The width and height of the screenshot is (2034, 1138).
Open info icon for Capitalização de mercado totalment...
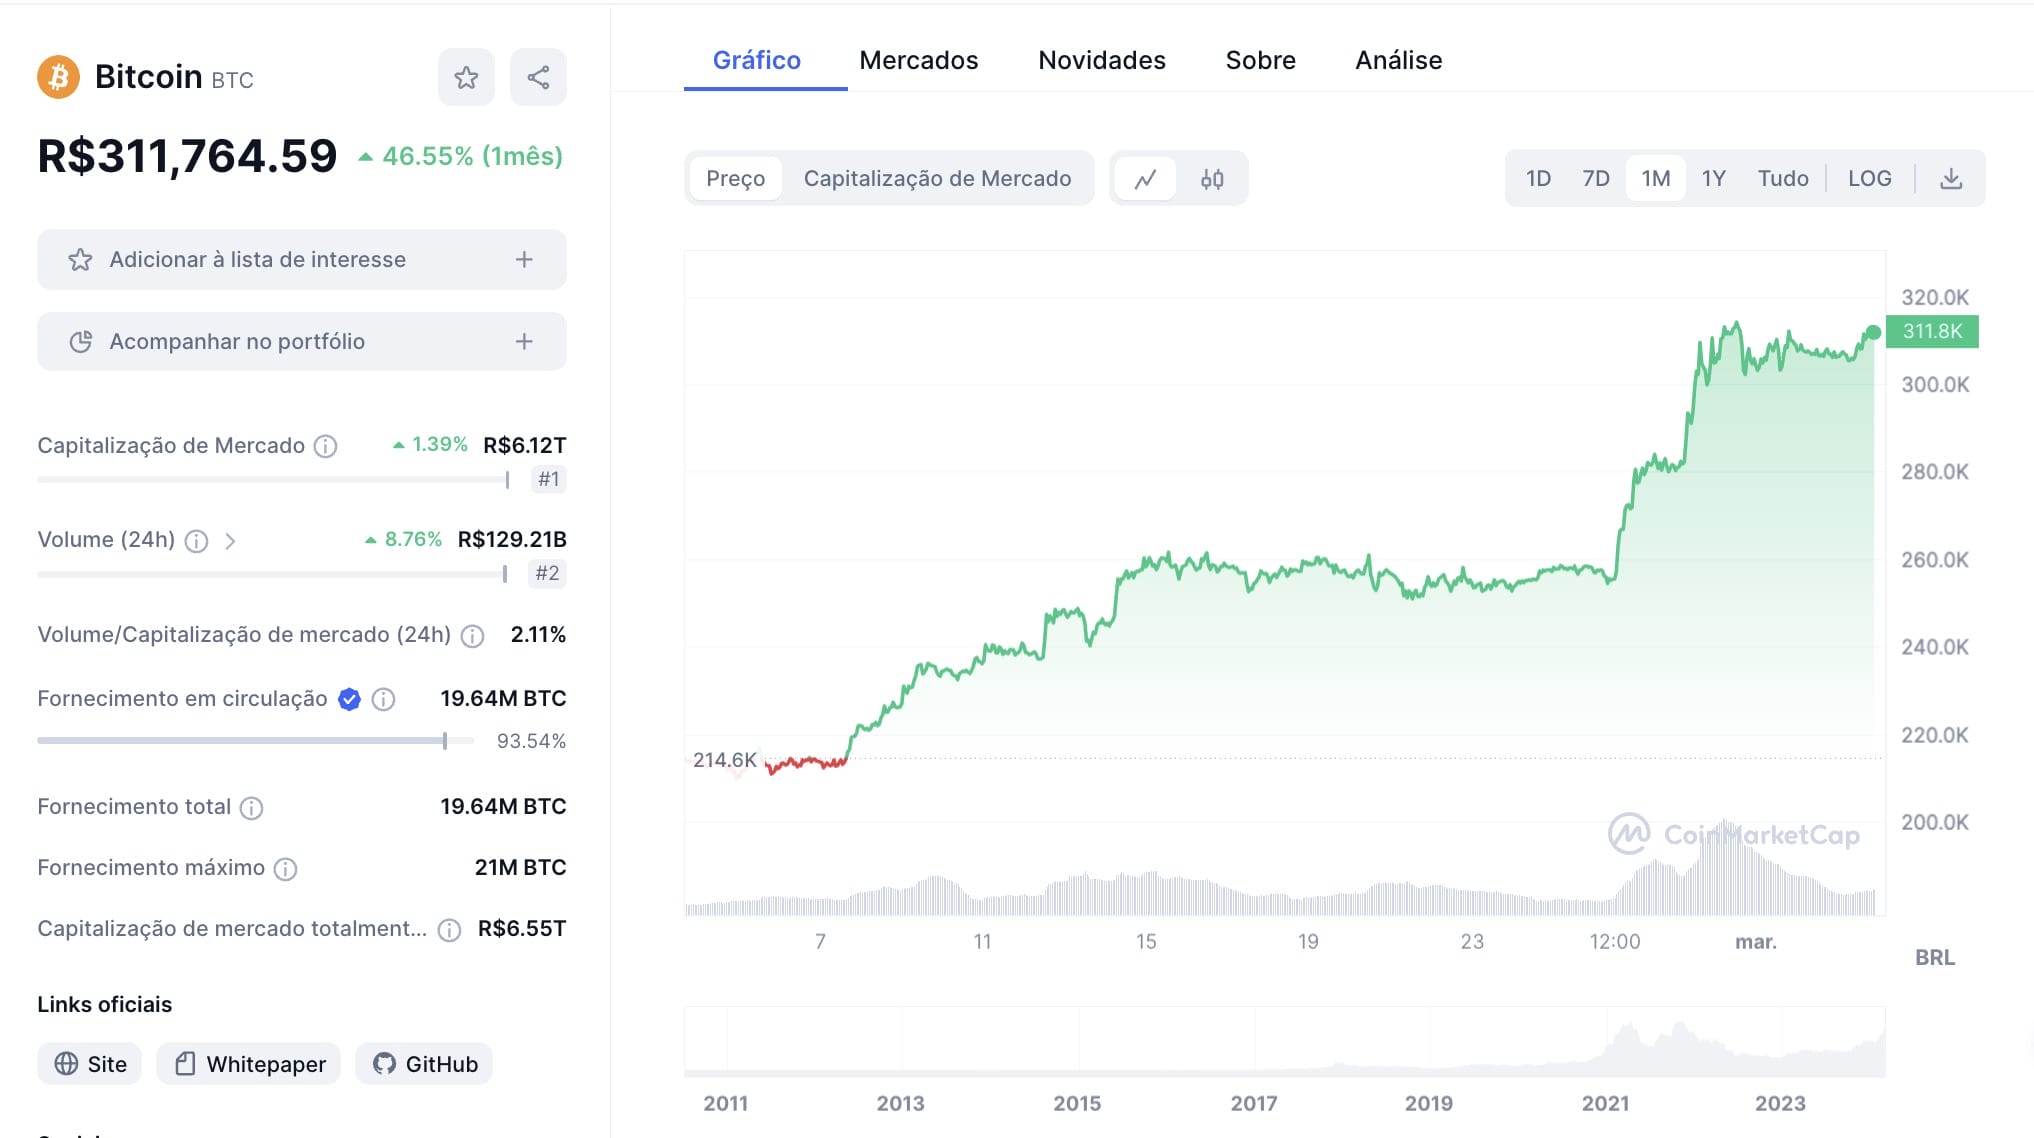click(x=449, y=930)
